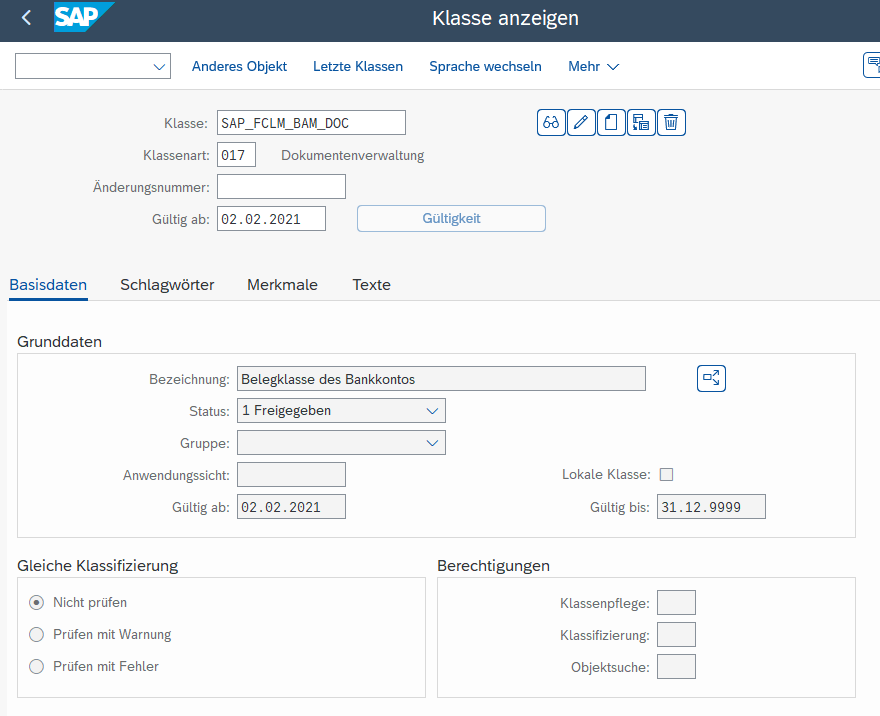Image resolution: width=880 pixels, height=716 pixels.
Task: Go back using the left arrow icon
Action: 26,18
